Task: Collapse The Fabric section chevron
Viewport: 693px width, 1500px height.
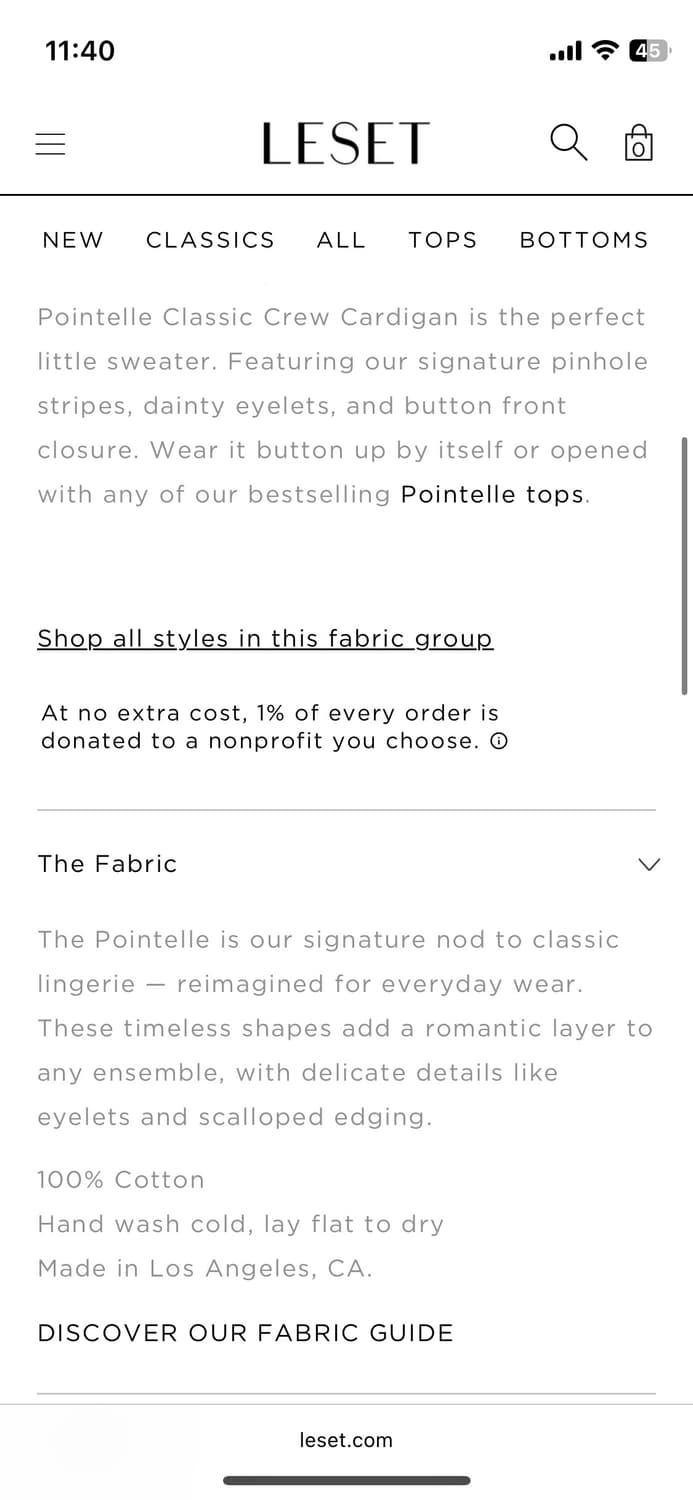Action: pyautogui.click(x=649, y=864)
